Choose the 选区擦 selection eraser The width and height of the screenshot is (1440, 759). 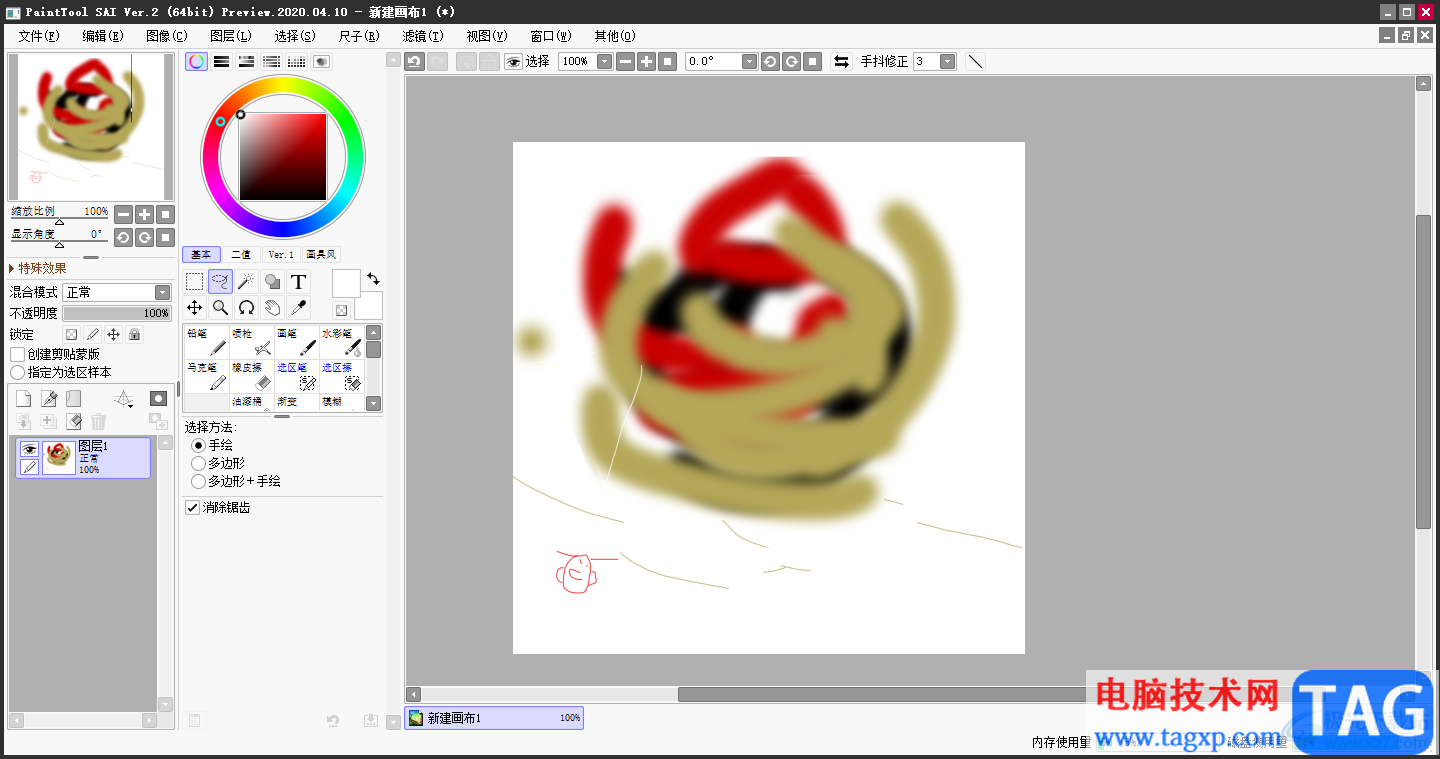click(342, 376)
